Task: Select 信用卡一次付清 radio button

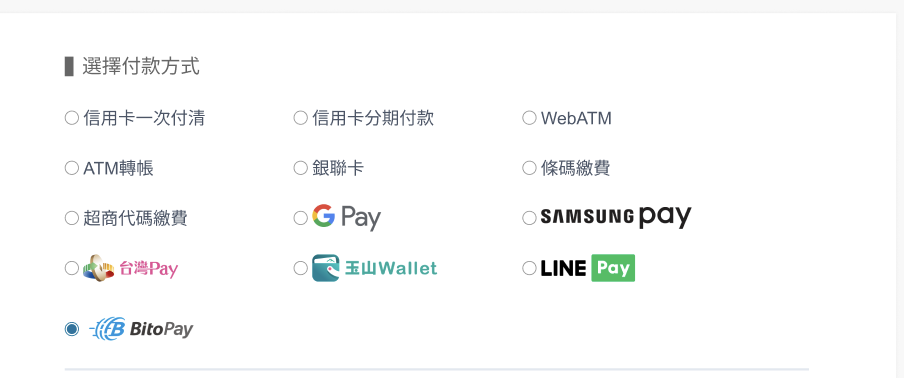Action: 71,119
